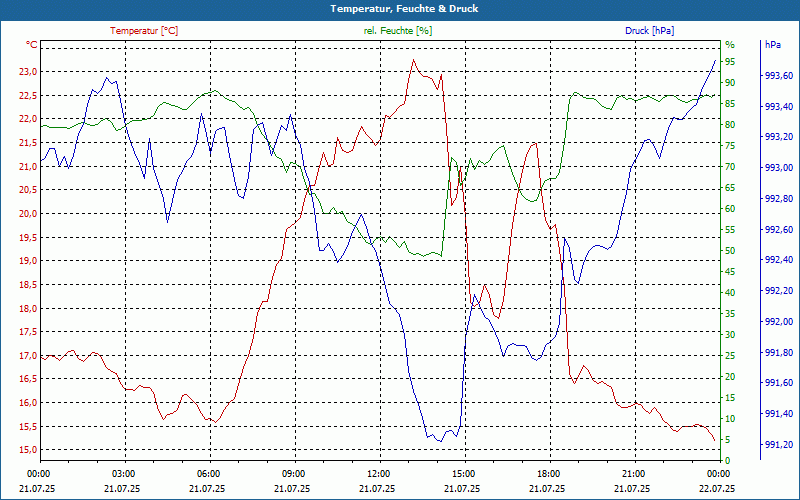Click '991,20' on the pressure axis
Screen dimensions: 800x500
click(x=779, y=445)
